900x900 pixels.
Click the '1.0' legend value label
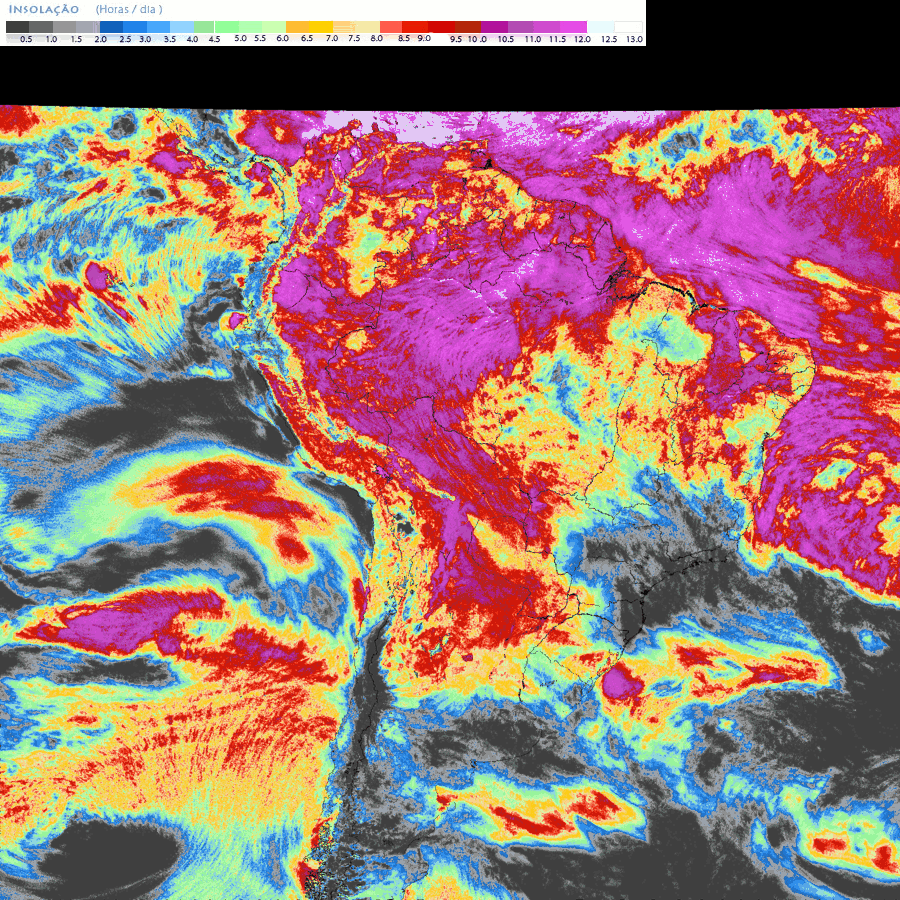tap(51, 39)
